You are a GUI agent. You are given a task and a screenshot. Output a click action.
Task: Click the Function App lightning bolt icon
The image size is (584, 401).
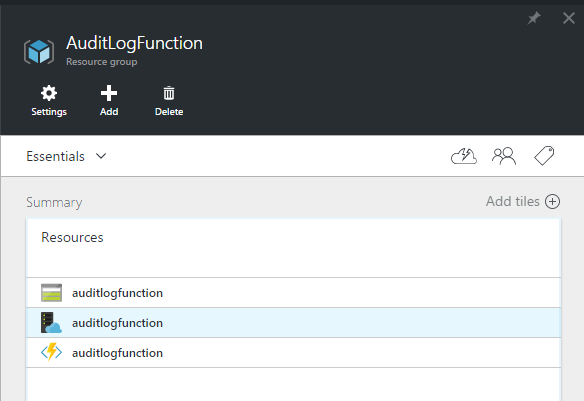tap(51, 352)
